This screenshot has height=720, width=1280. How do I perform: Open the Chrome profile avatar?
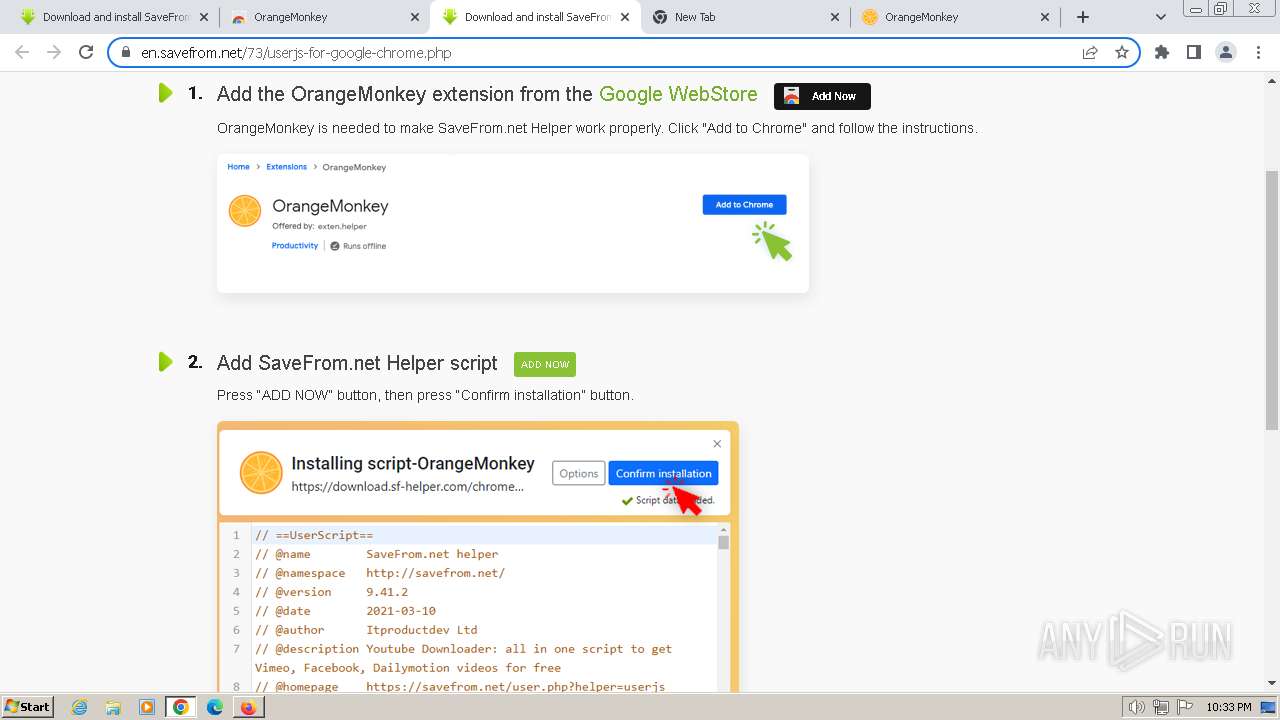coord(1226,53)
